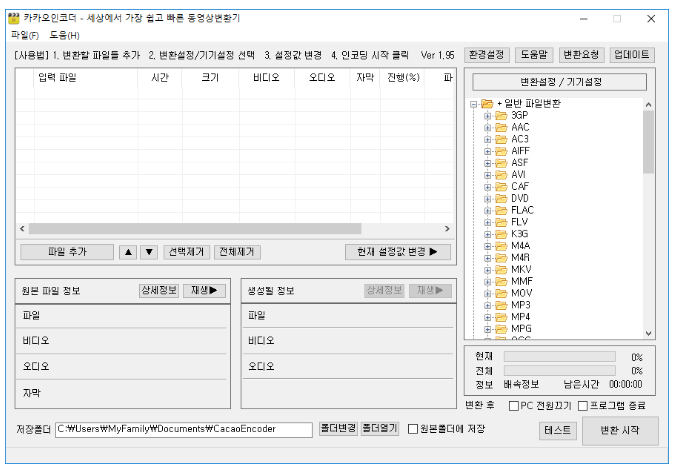The image size is (673, 467).
Task: Check the 원본폴더에 저장 option
Action: tap(412, 429)
